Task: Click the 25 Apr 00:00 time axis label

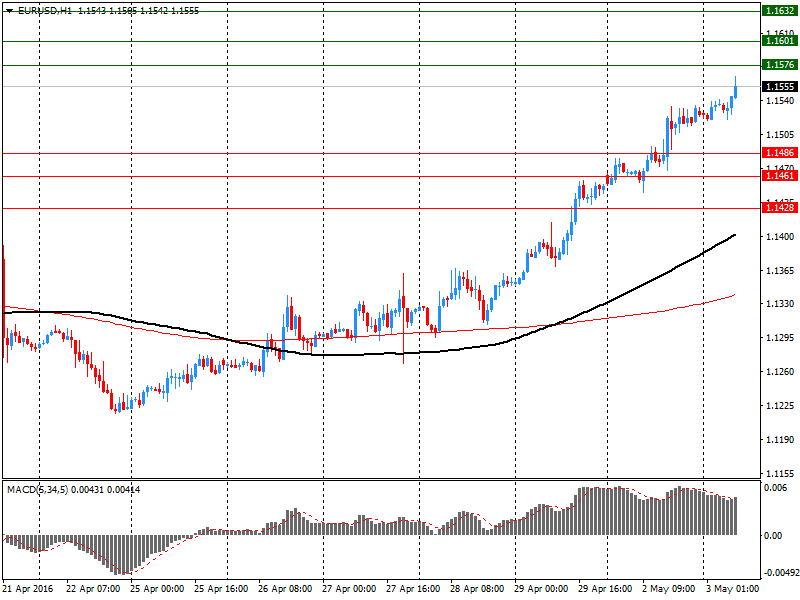Action: point(157,589)
